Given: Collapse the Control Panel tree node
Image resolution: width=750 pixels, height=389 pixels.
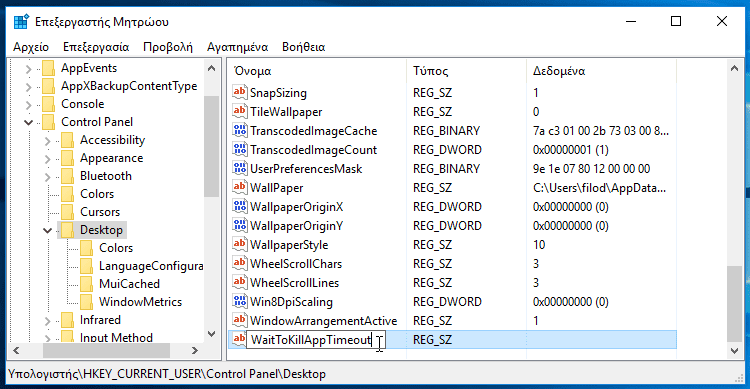Looking at the screenshot, I should coord(29,122).
